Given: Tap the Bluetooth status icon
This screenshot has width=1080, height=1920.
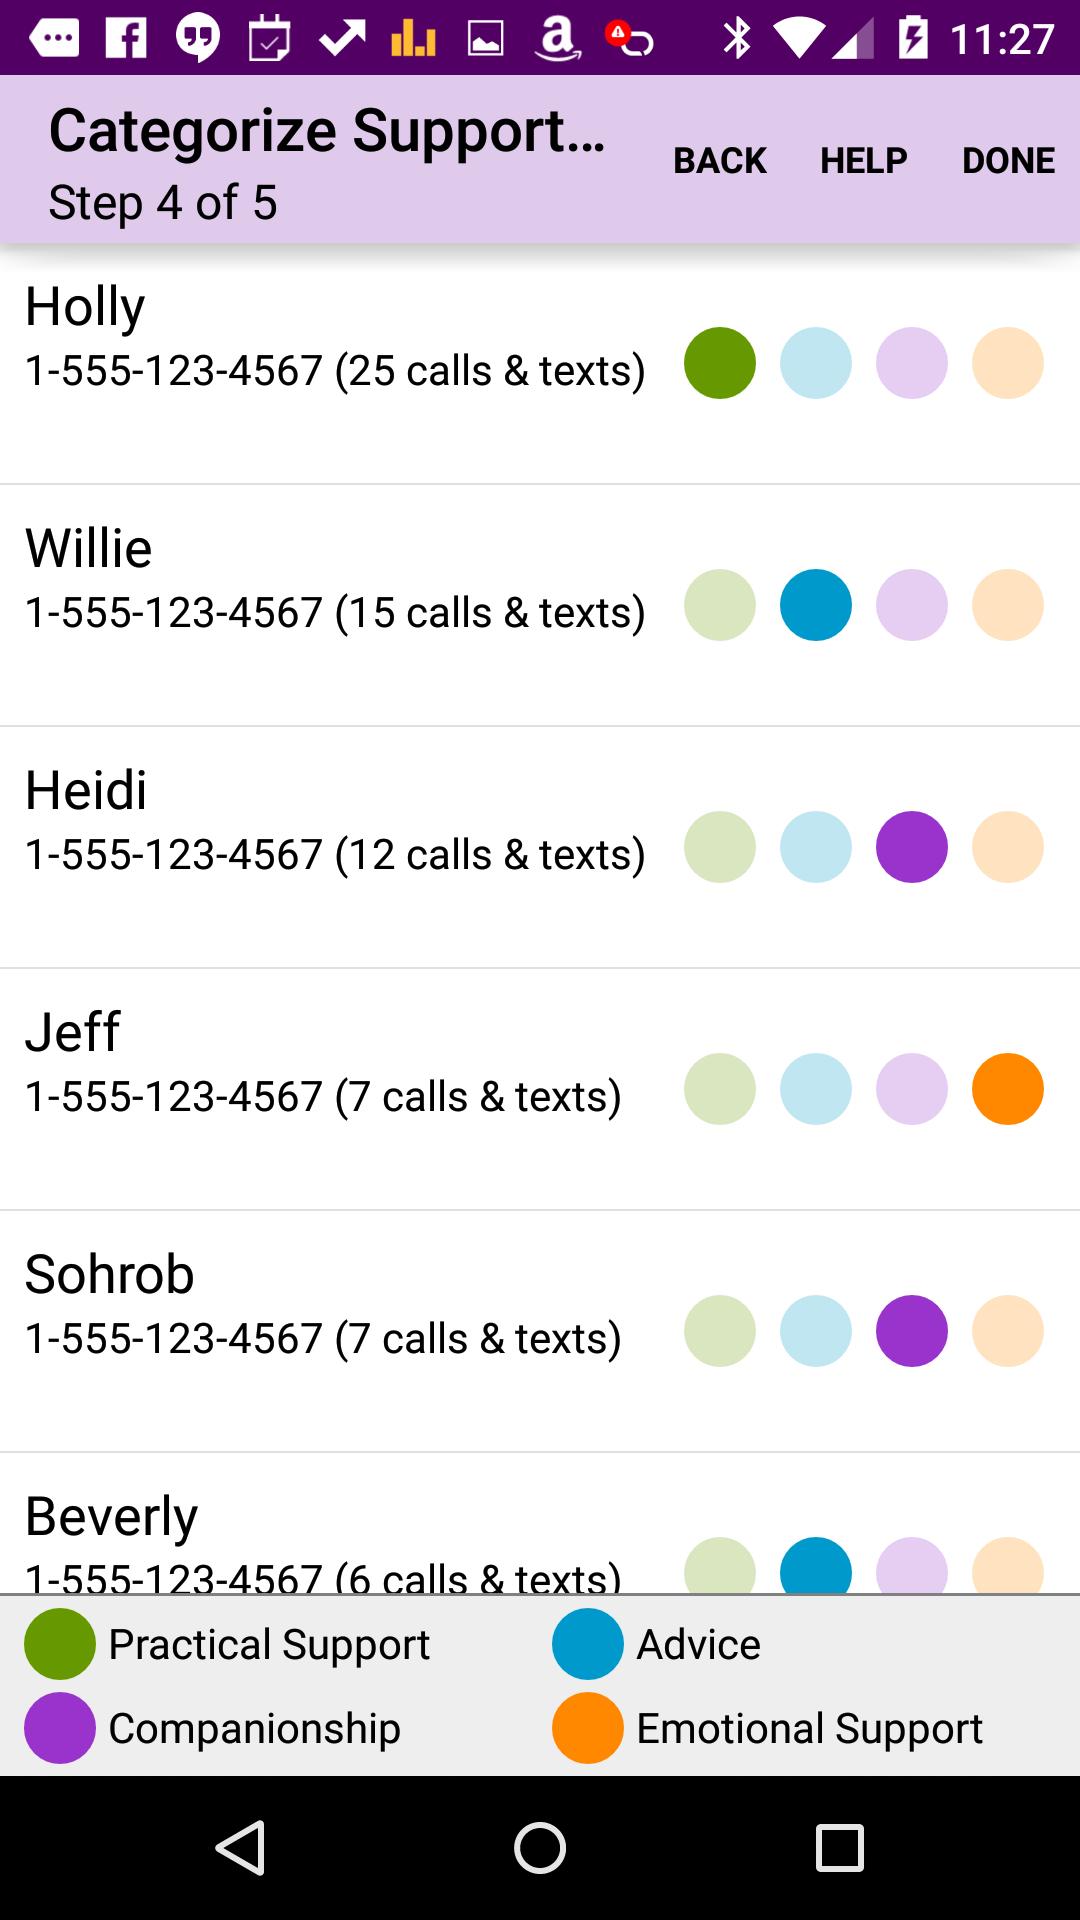Looking at the screenshot, I should (737, 38).
